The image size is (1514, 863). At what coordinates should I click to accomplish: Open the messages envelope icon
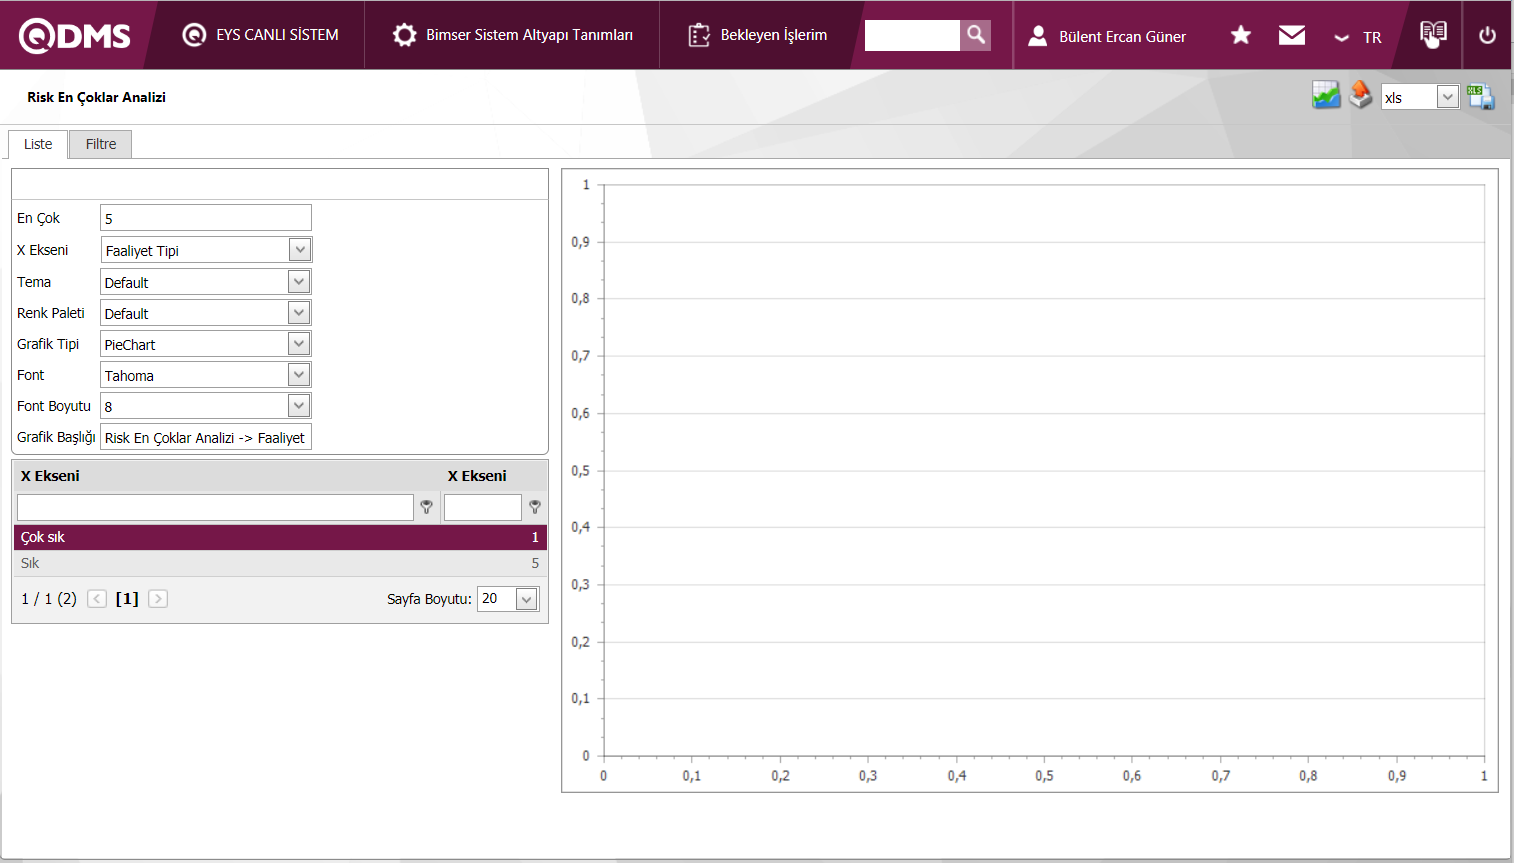pos(1292,36)
